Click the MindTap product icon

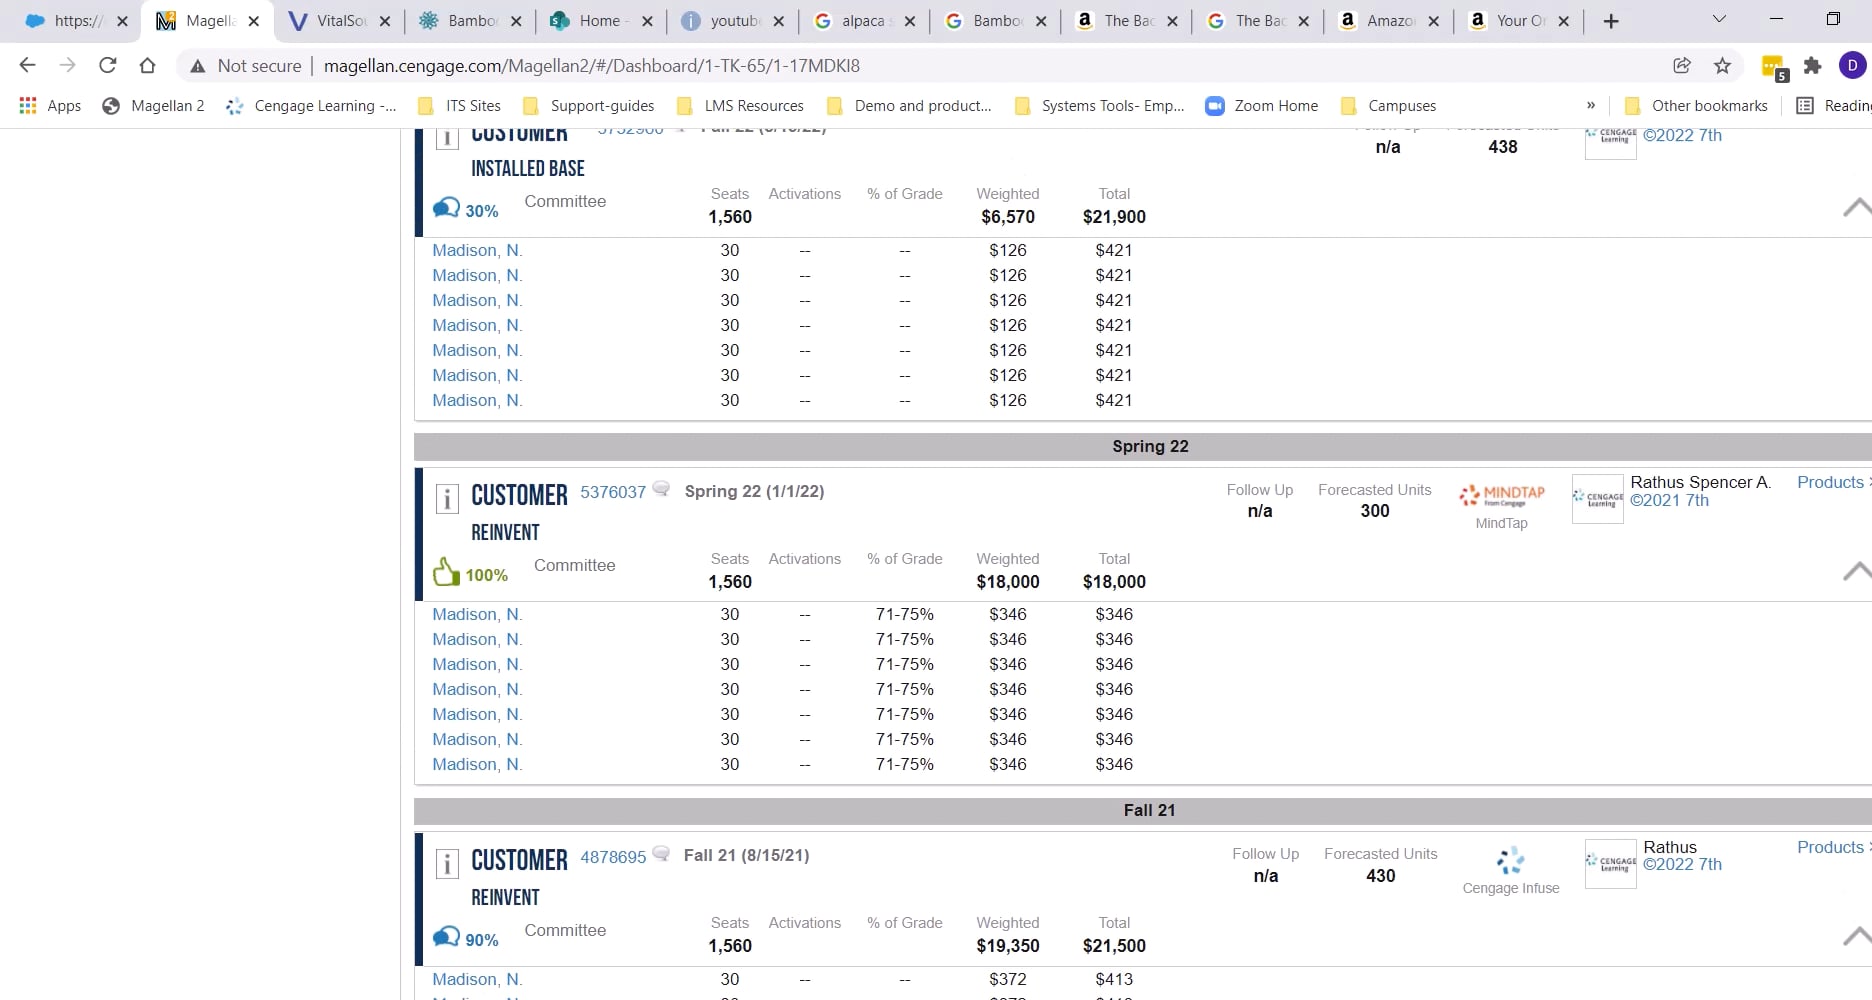point(1500,495)
